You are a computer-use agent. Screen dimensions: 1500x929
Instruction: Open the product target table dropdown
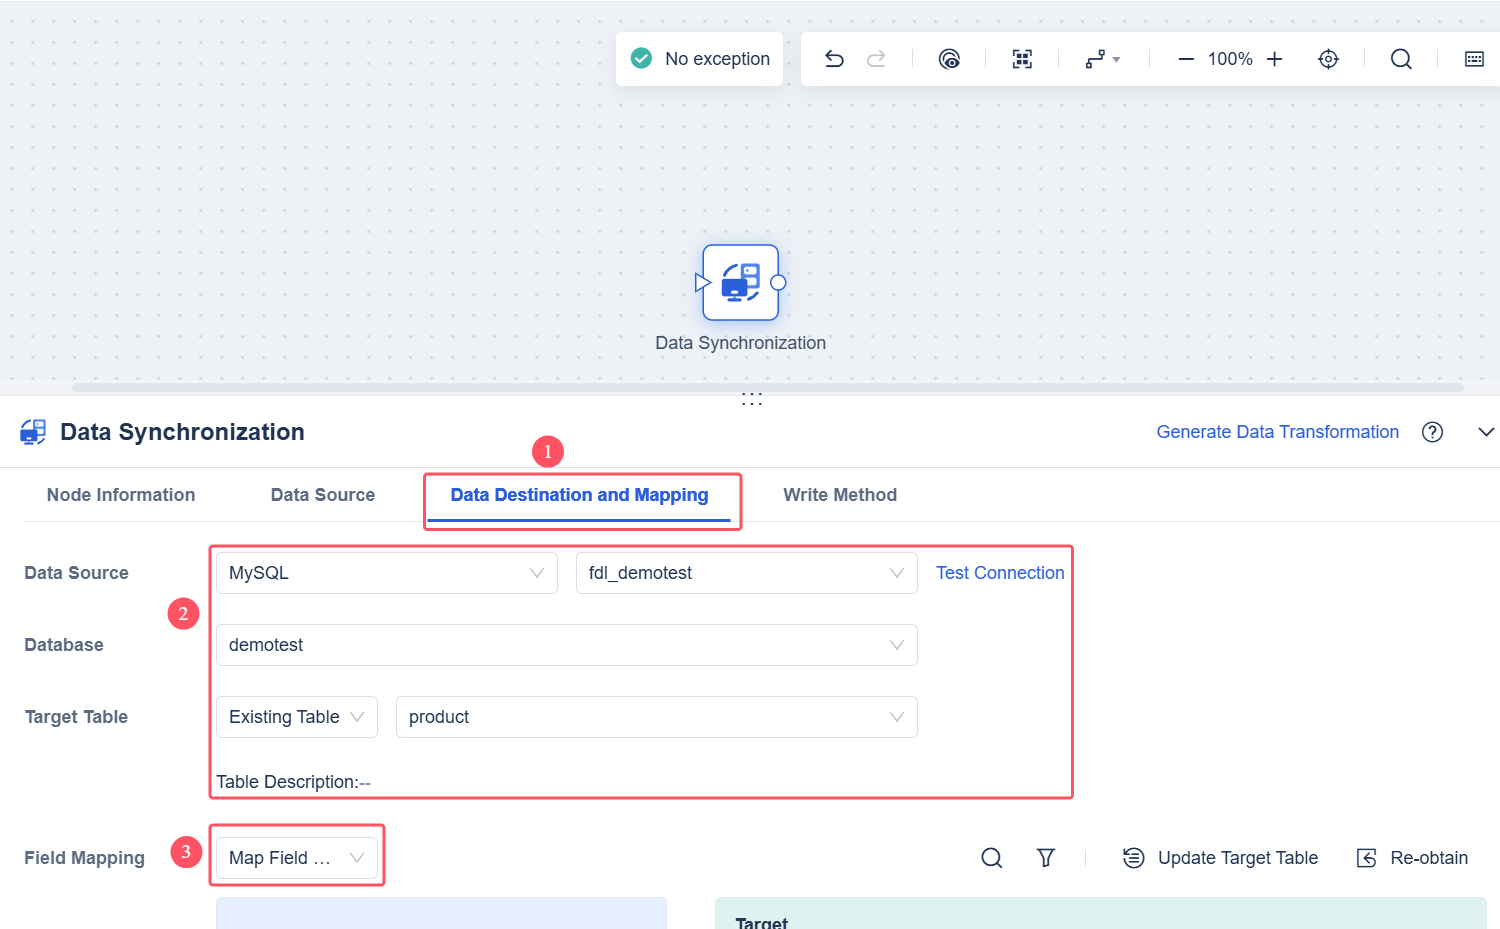click(x=657, y=717)
